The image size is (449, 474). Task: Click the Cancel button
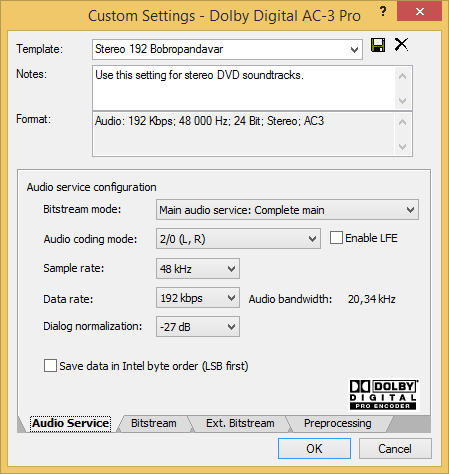pos(395,449)
